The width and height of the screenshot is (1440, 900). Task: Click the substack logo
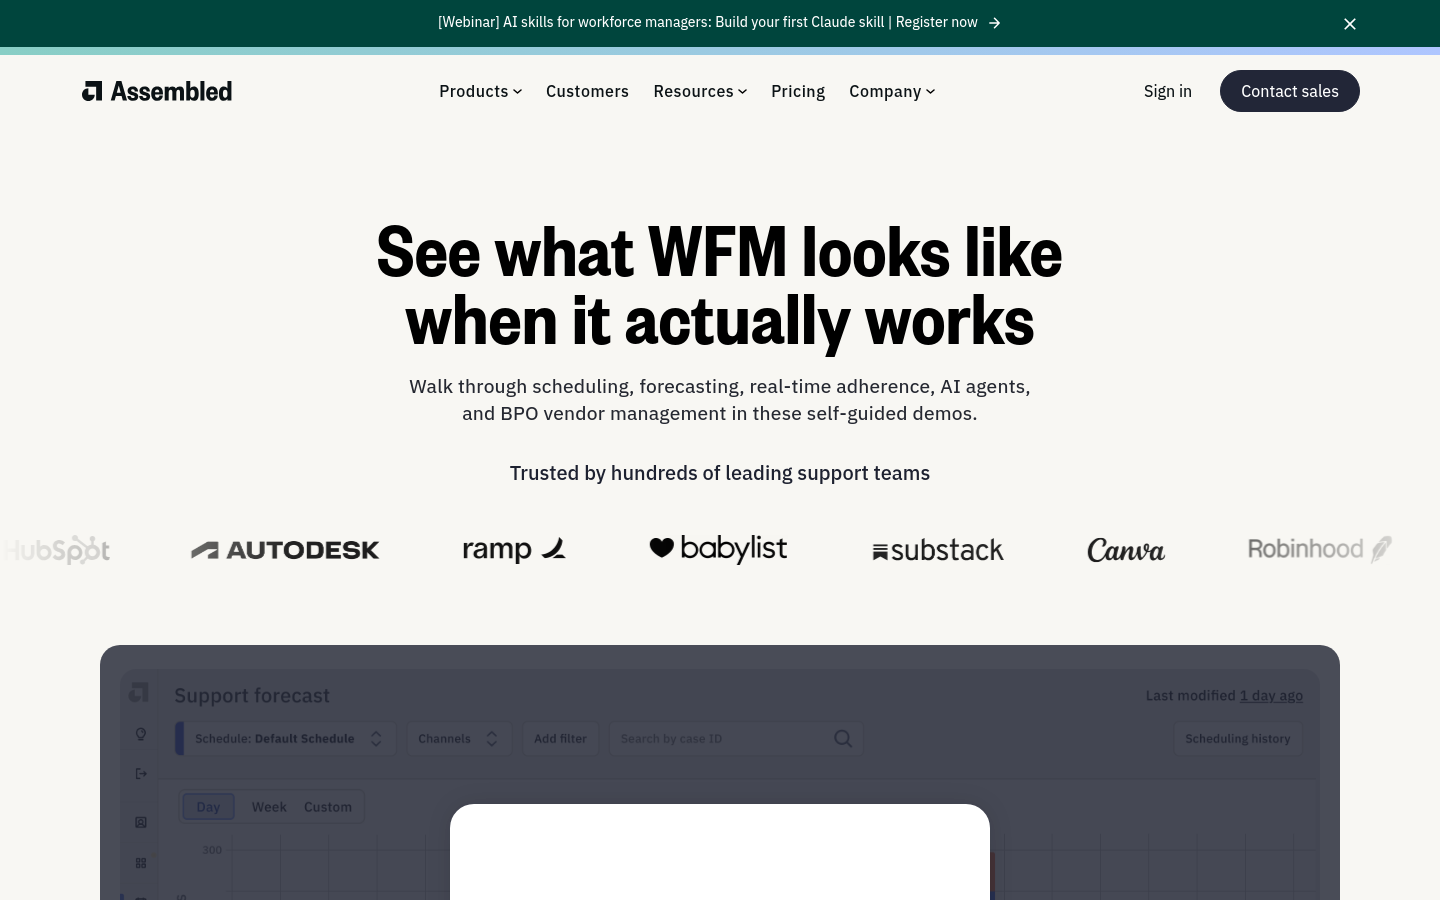point(938,550)
